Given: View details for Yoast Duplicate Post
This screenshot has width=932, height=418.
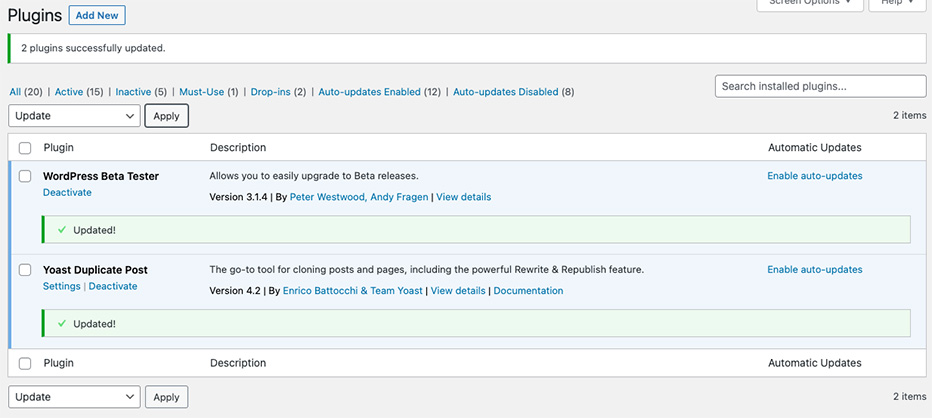Looking at the screenshot, I should click(458, 291).
